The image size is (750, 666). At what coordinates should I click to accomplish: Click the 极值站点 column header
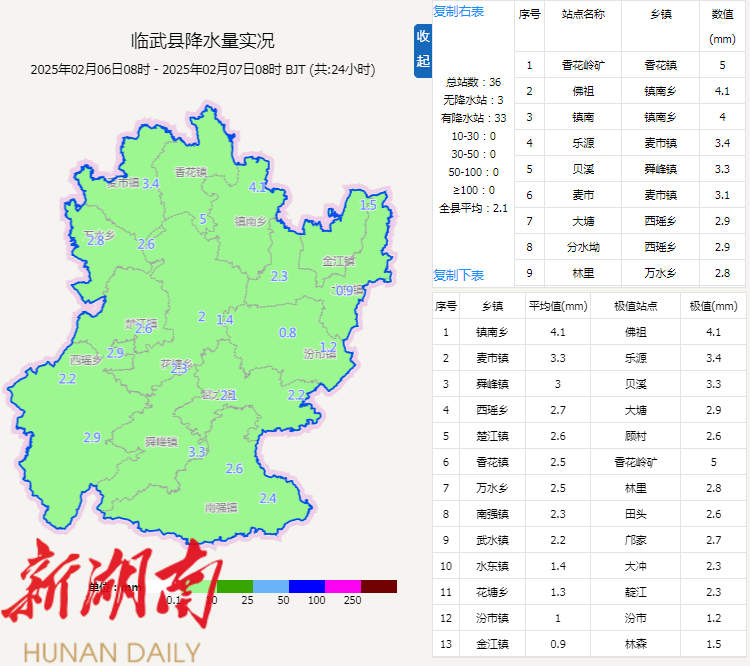635,306
